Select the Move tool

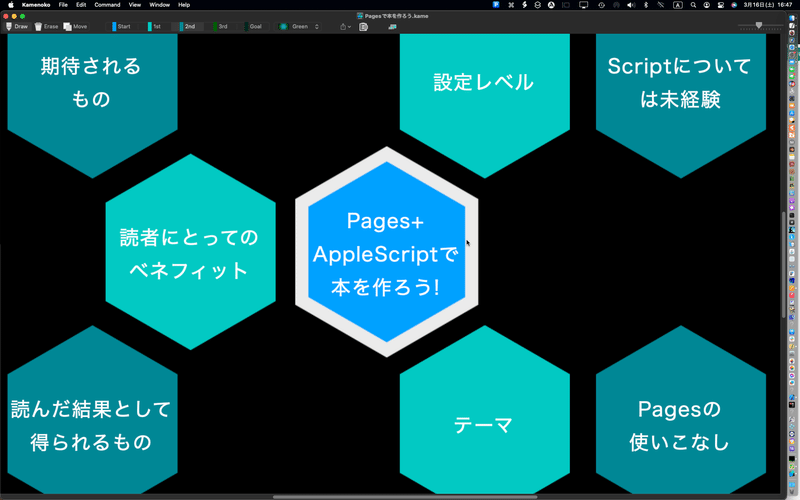pos(76,27)
